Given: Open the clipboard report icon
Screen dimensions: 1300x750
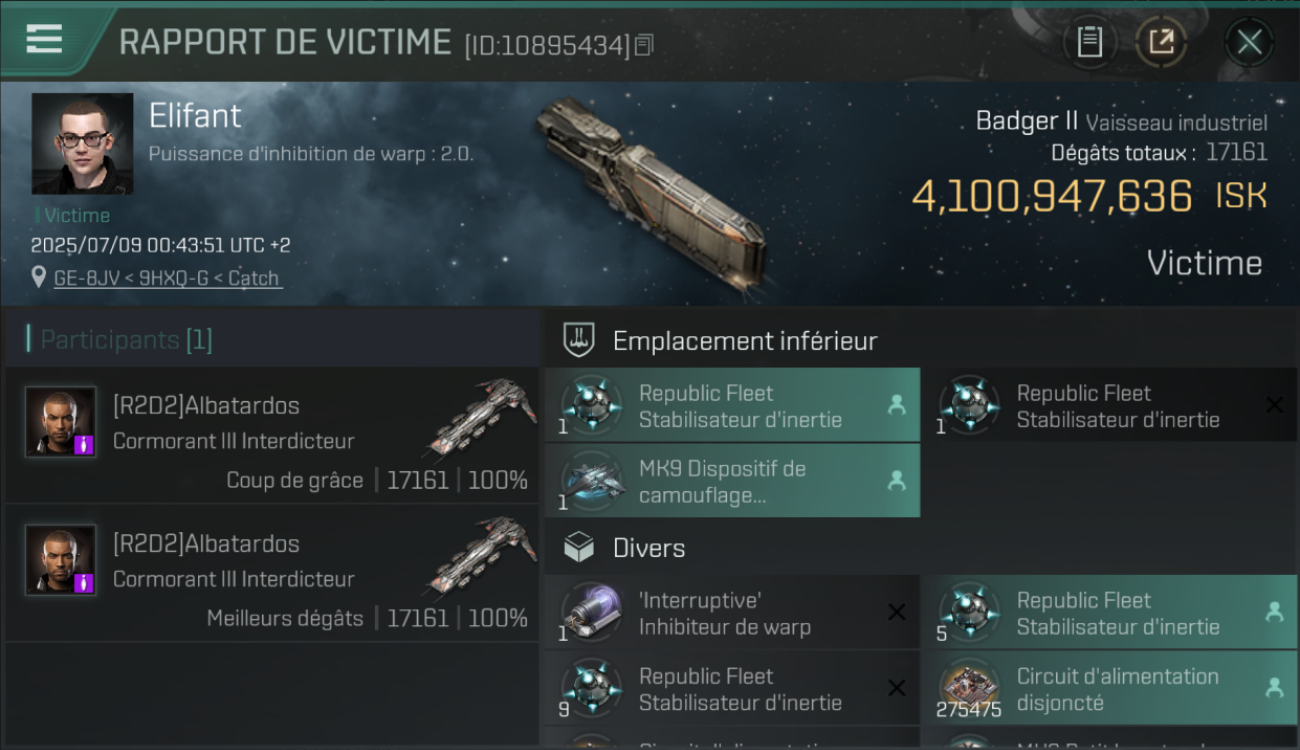Looking at the screenshot, I should 1089,42.
